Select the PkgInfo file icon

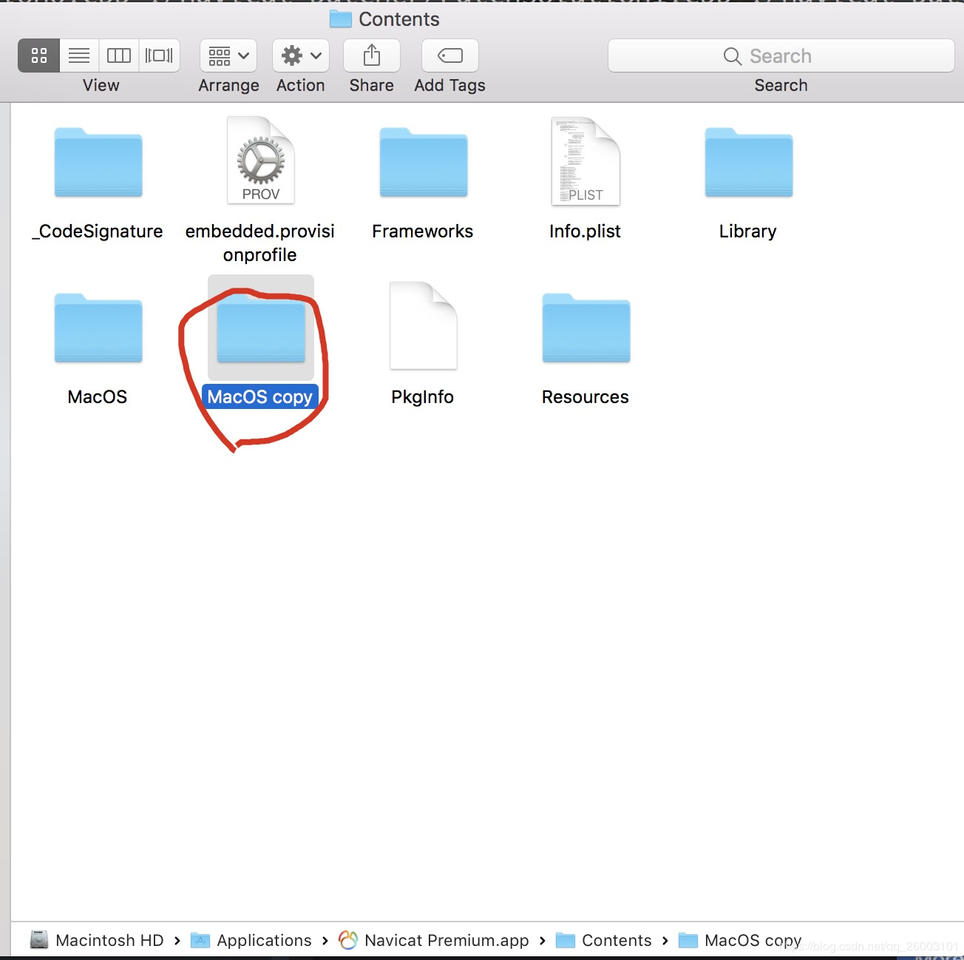tap(424, 325)
